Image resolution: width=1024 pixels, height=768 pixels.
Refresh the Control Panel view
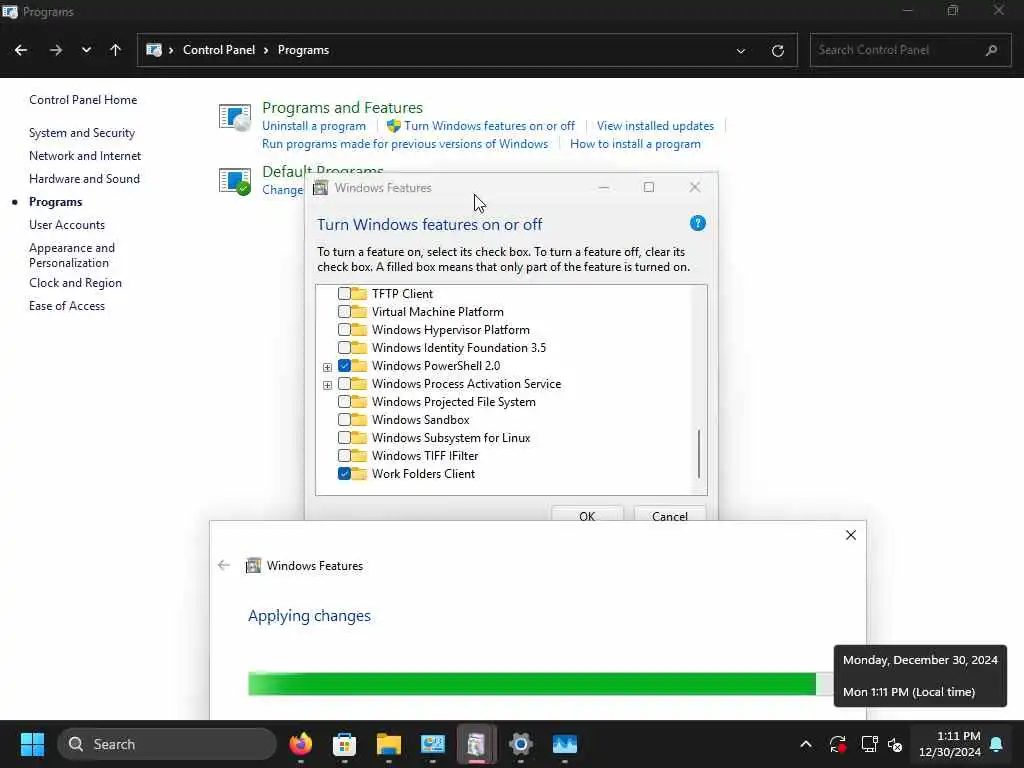[777, 50]
